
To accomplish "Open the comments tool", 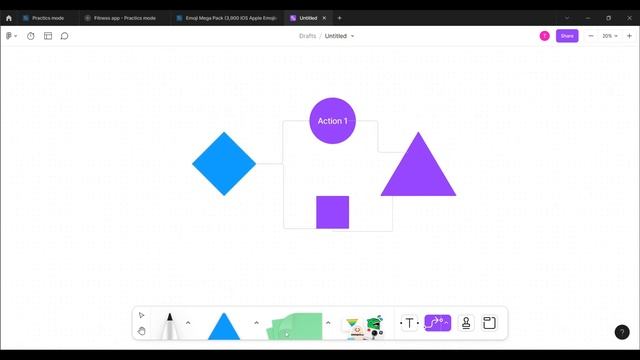I will click(64, 36).
